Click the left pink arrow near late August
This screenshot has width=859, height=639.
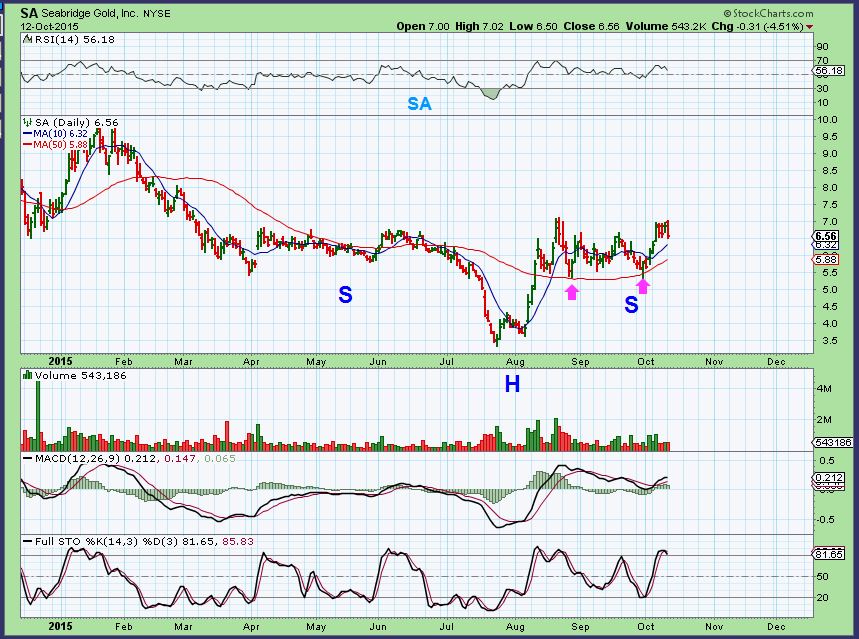571,292
